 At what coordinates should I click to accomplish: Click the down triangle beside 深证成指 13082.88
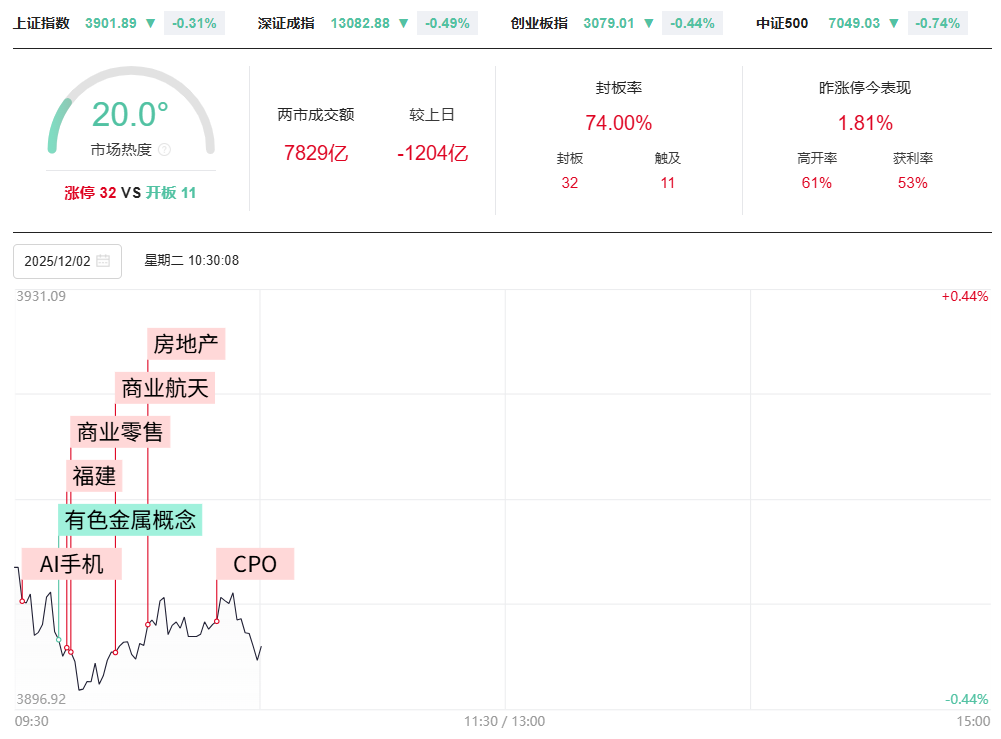pyautogui.click(x=403, y=23)
